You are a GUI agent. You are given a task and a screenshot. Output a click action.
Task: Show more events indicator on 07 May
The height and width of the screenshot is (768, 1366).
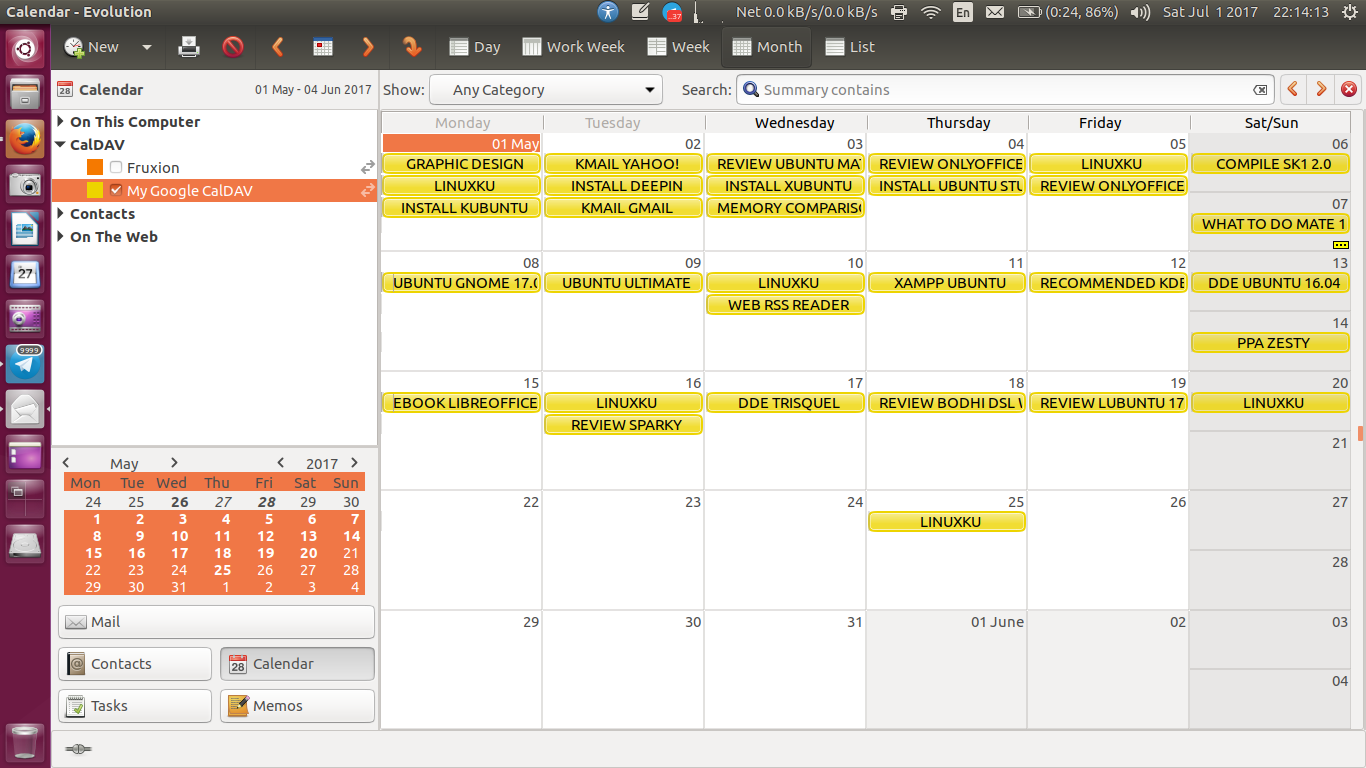pyautogui.click(x=1341, y=244)
